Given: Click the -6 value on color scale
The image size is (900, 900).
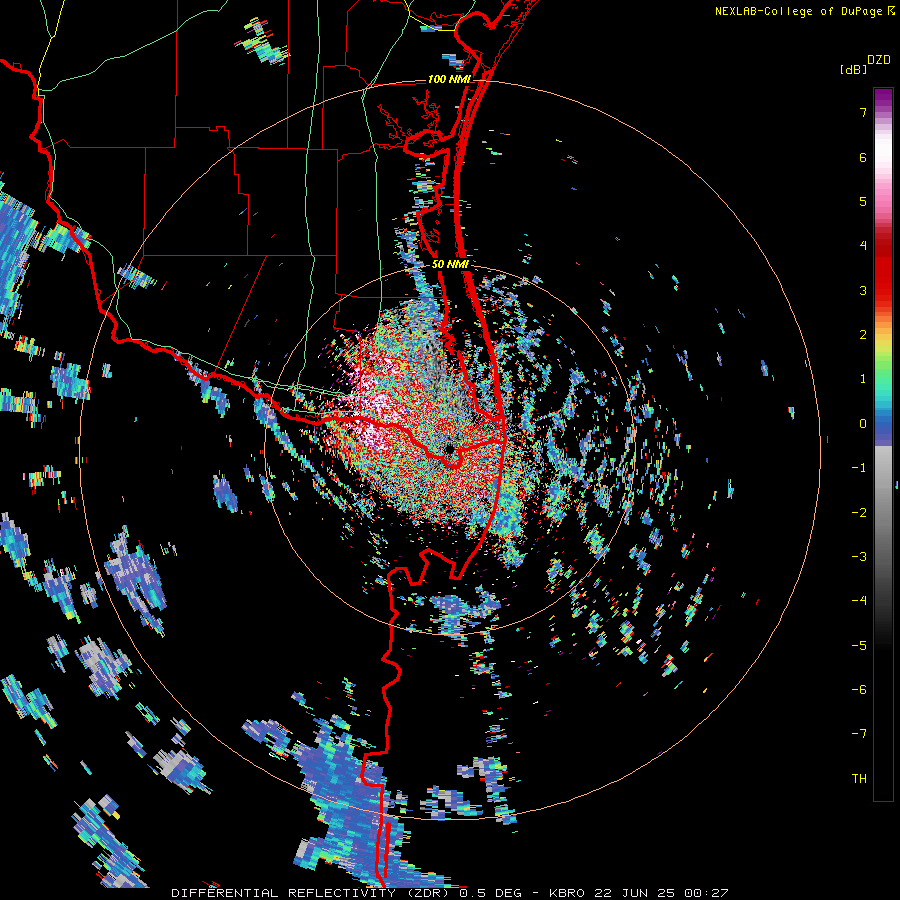Looking at the screenshot, I should pos(859,690).
